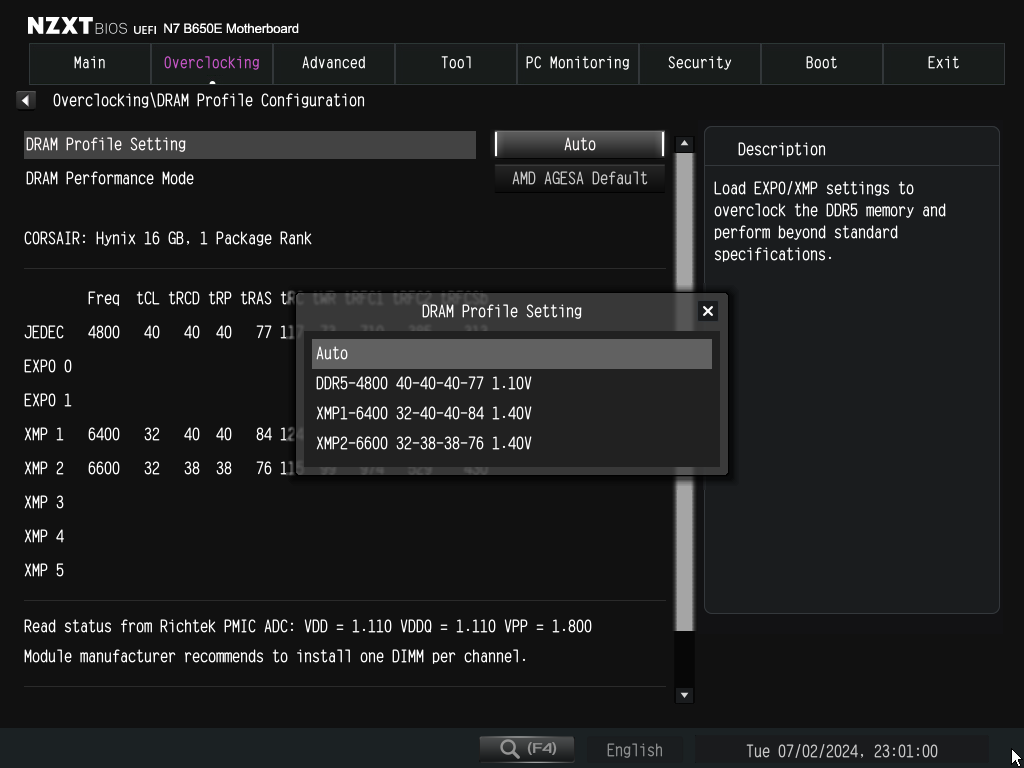Image resolution: width=1024 pixels, height=768 pixels.
Task: Click the tRP column header
Action: pos(220,299)
